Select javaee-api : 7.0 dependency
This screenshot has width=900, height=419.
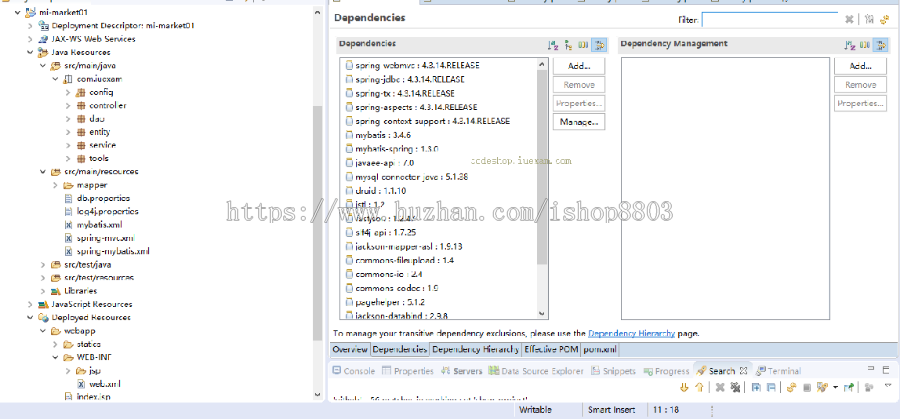point(380,162)
